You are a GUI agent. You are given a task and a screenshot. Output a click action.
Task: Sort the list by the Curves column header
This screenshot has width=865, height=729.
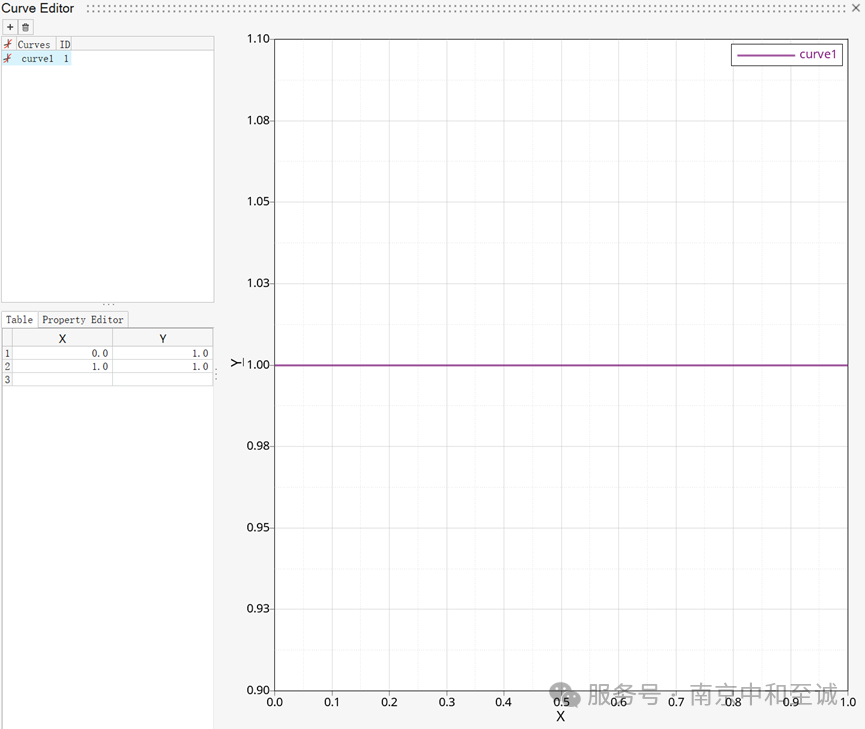pos(34,44)
